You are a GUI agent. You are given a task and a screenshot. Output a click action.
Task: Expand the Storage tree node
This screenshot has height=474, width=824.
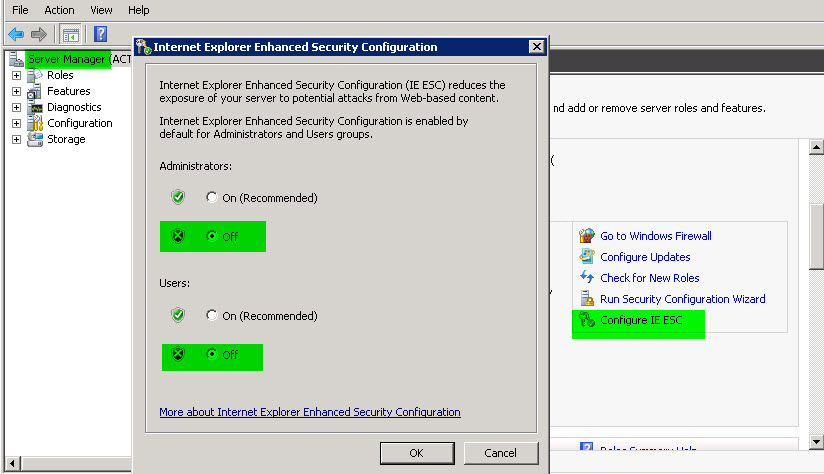pos(16,139)
